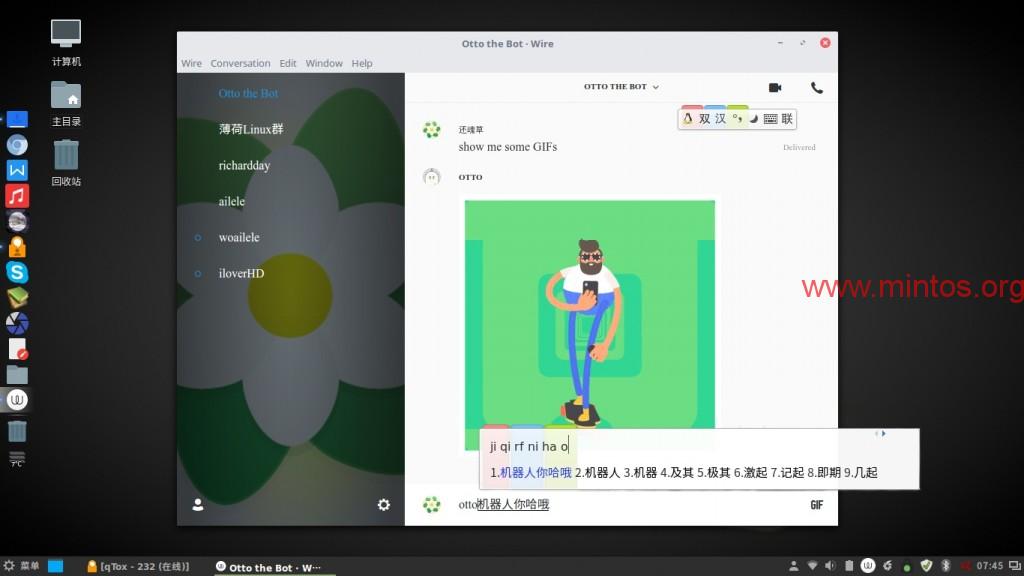1024x576 pixels.
Task: Launch the Chromium browser from the dock
Action: click(17, 144)
